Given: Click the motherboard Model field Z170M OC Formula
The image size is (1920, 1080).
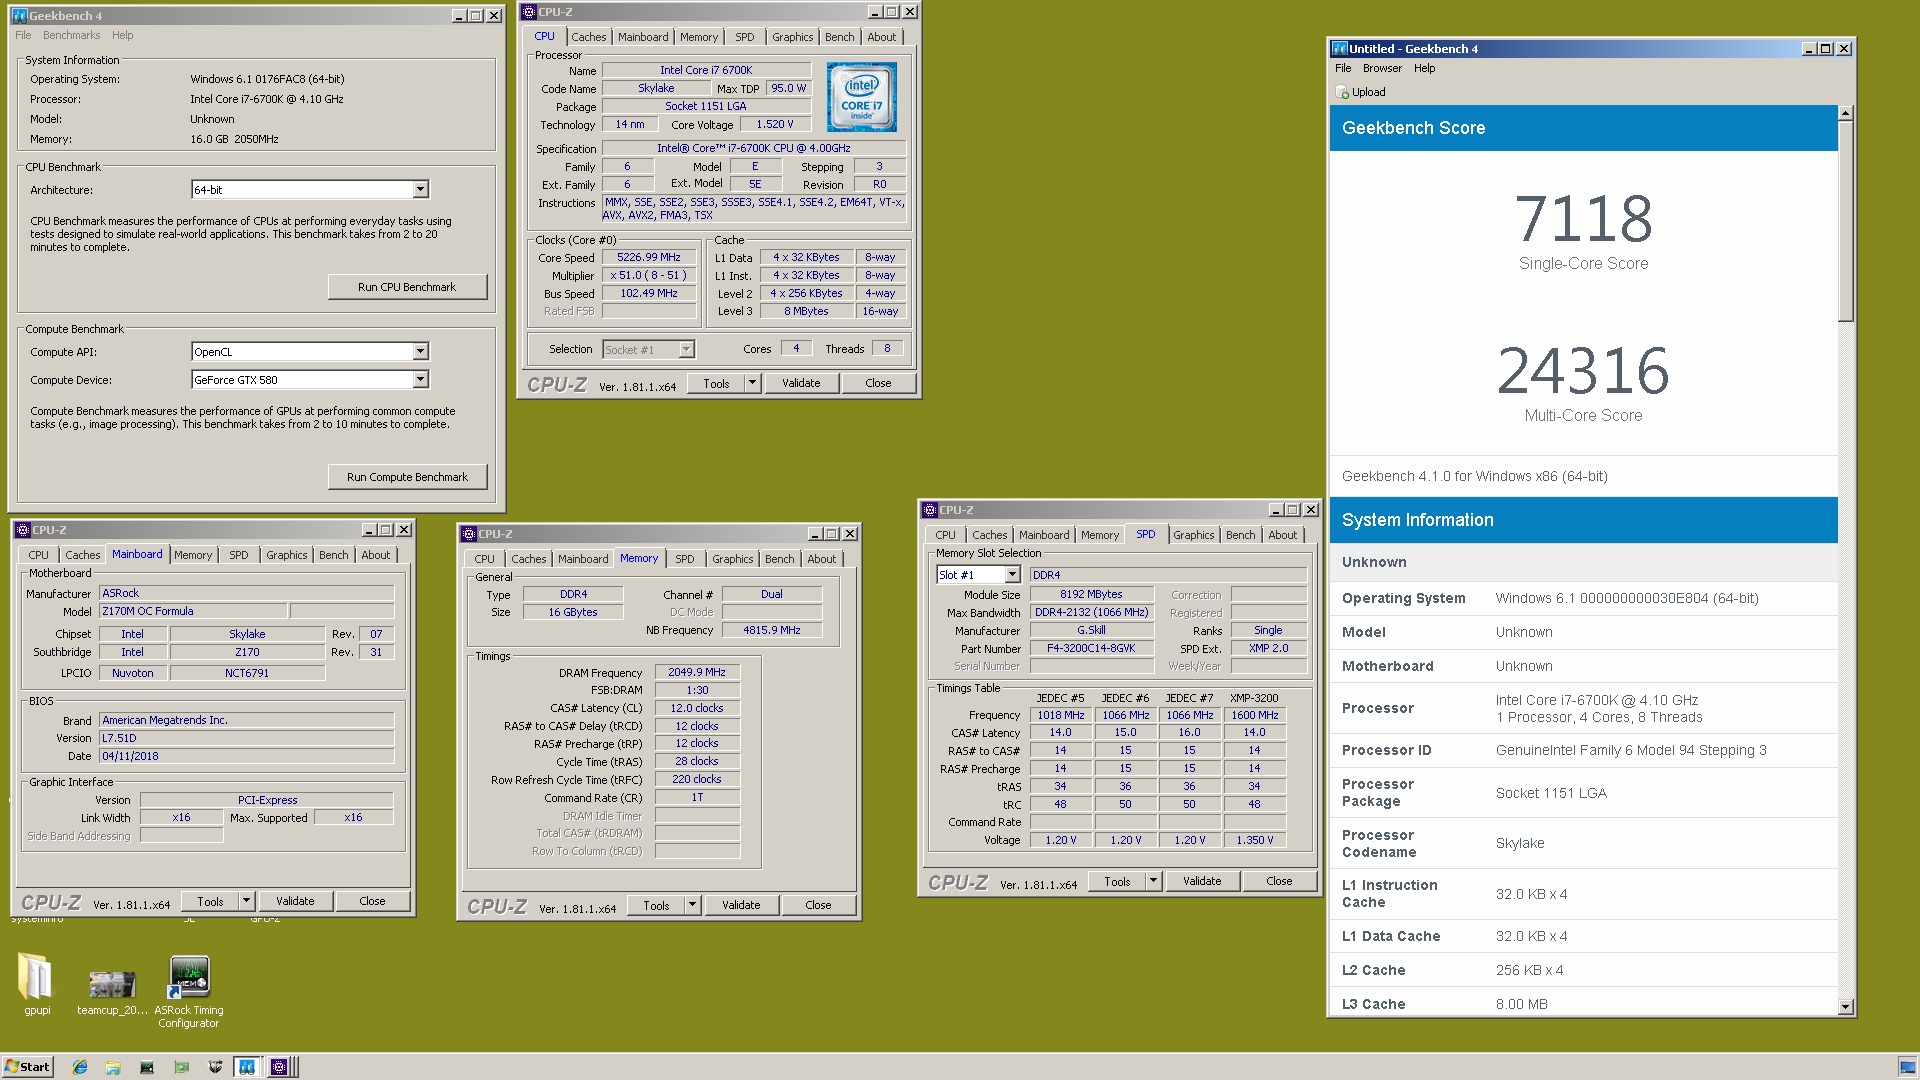Looking at the screenshot, I should pos(193,612).
